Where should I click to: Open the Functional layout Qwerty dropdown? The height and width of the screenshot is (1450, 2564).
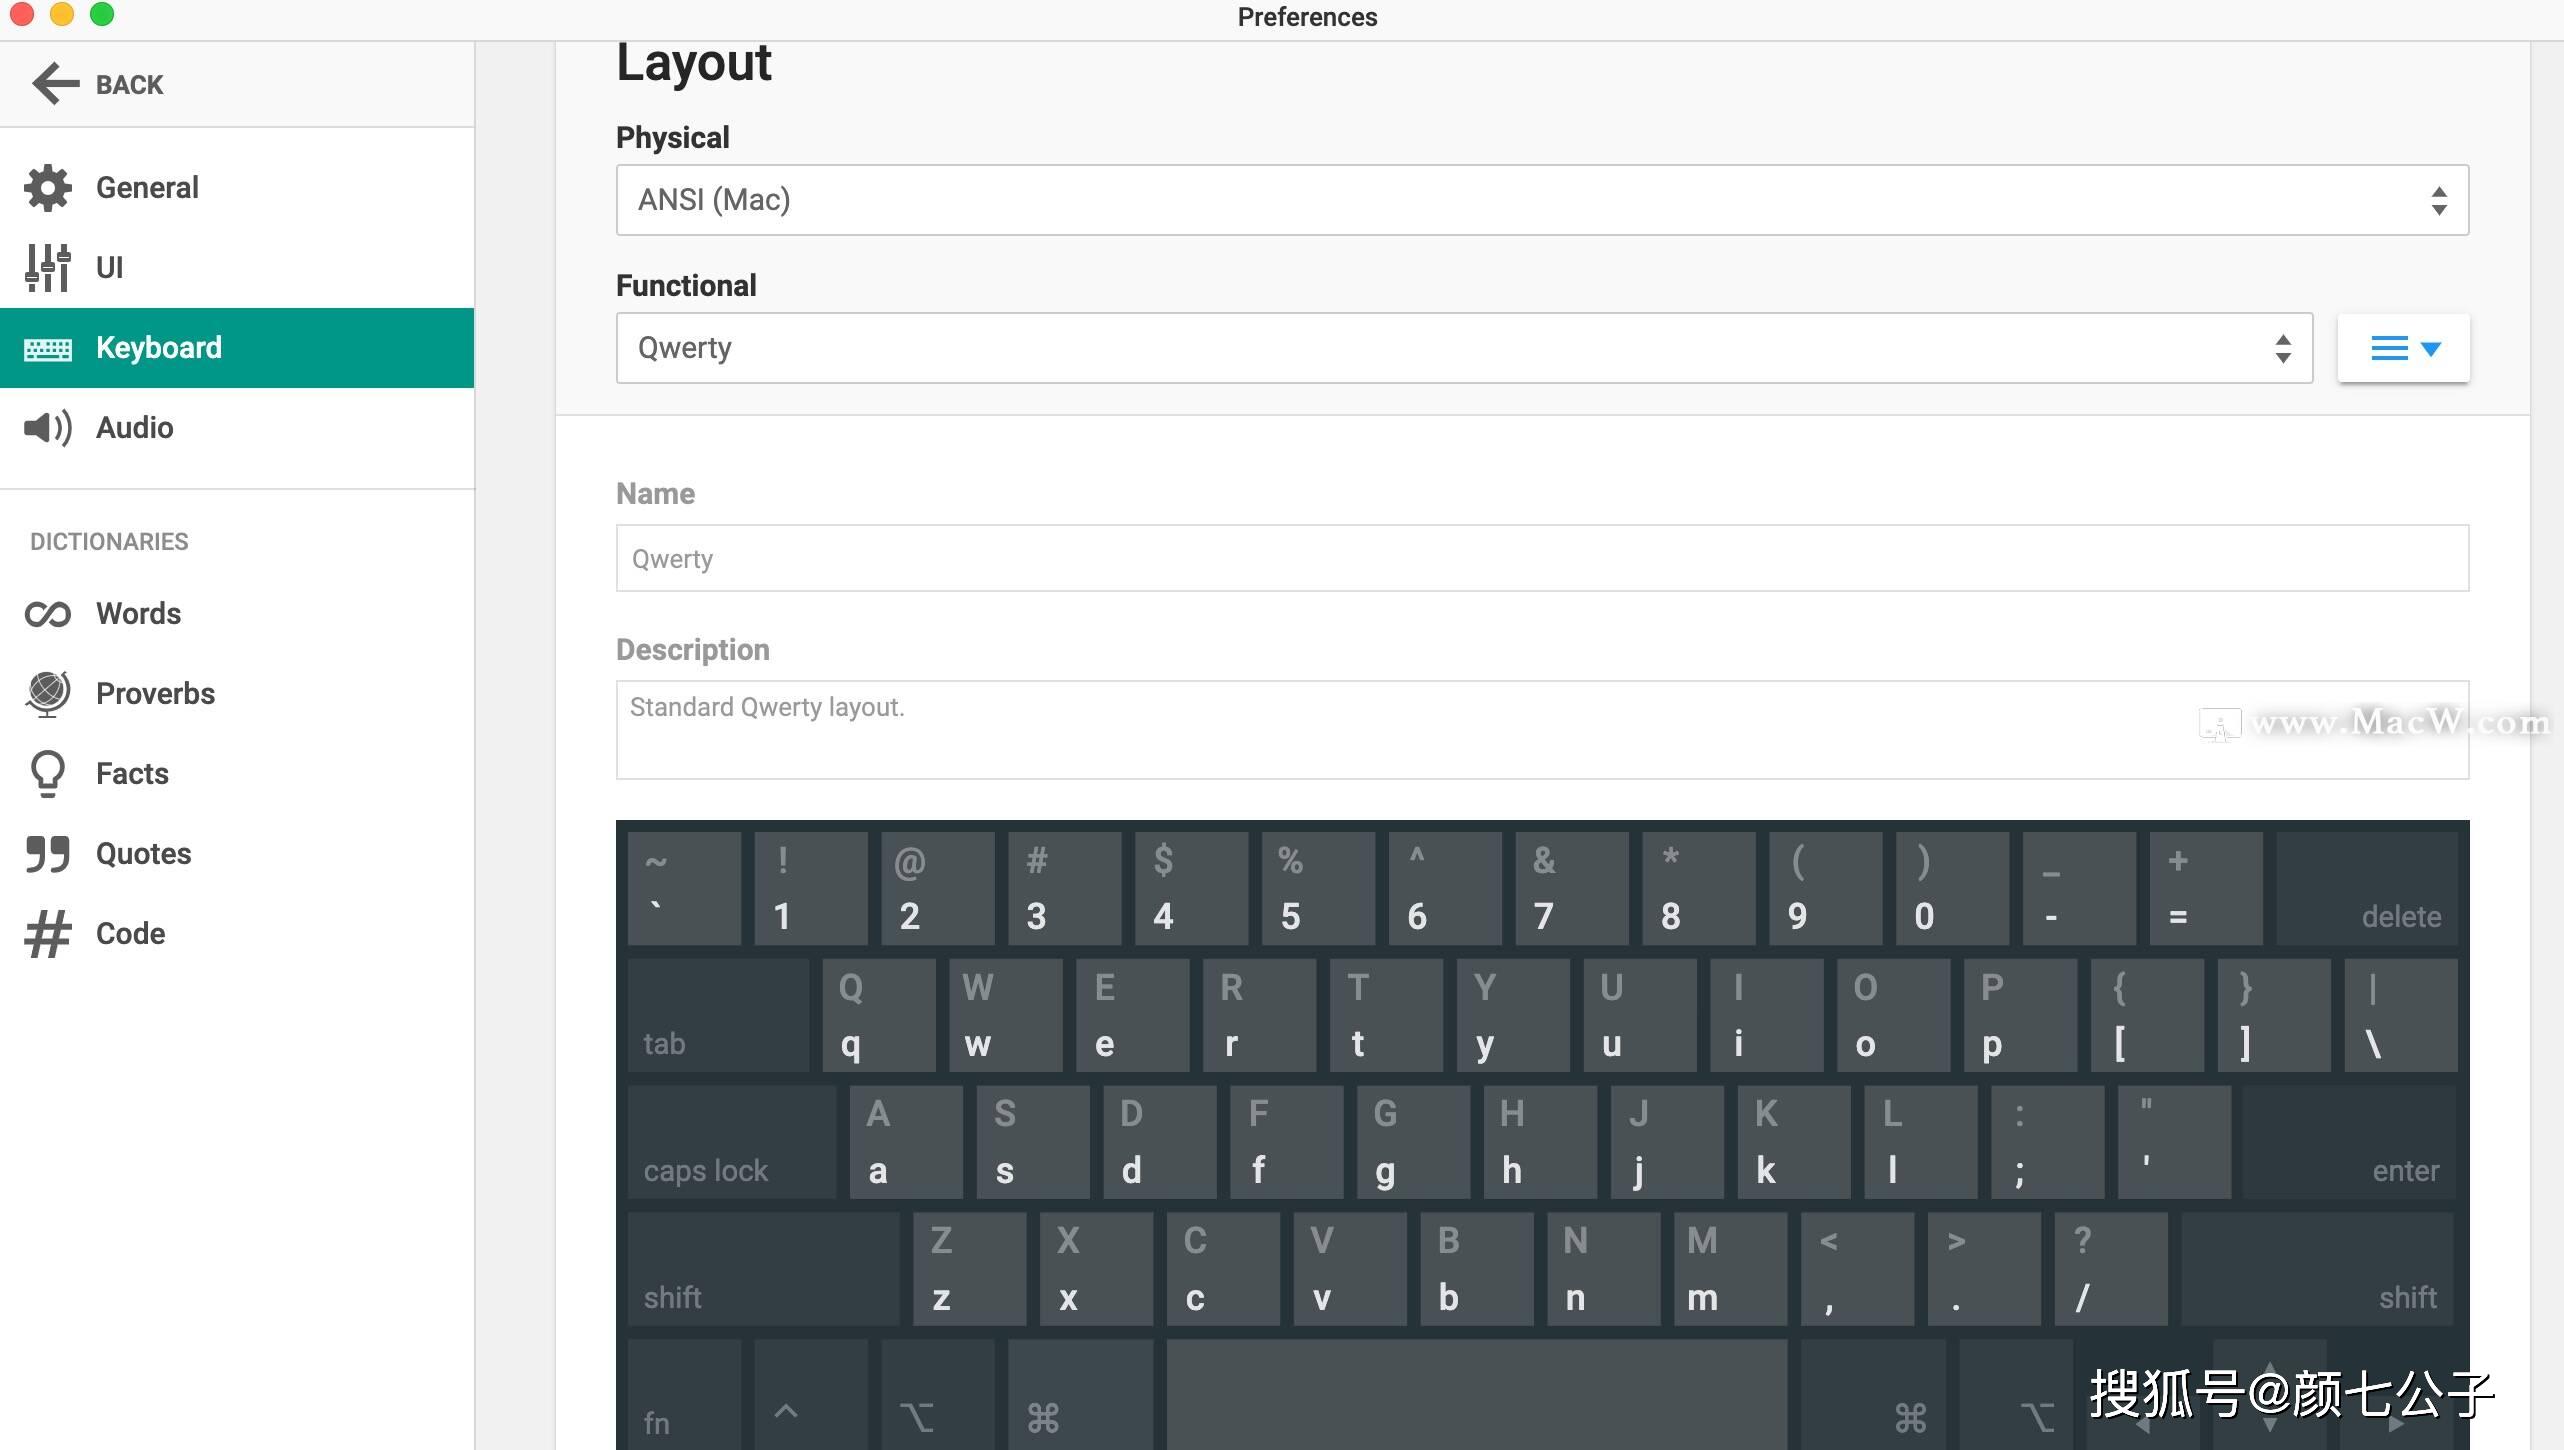(x=1464, y=348)
